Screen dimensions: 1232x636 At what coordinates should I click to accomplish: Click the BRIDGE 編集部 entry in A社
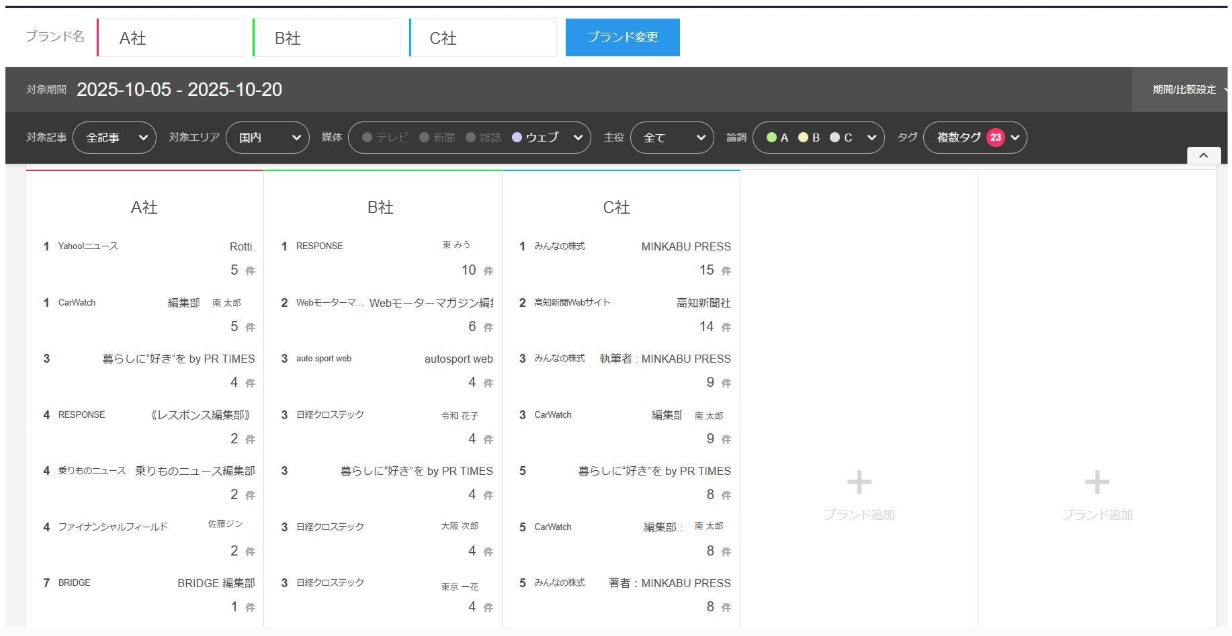[216, 583]
